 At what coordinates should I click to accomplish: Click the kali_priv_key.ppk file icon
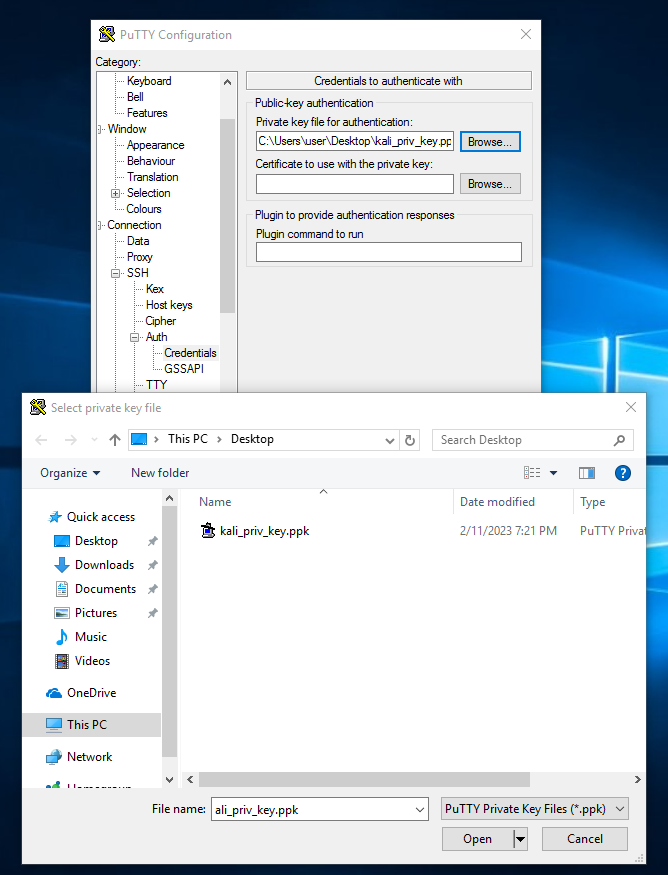(x=208, y=531)
